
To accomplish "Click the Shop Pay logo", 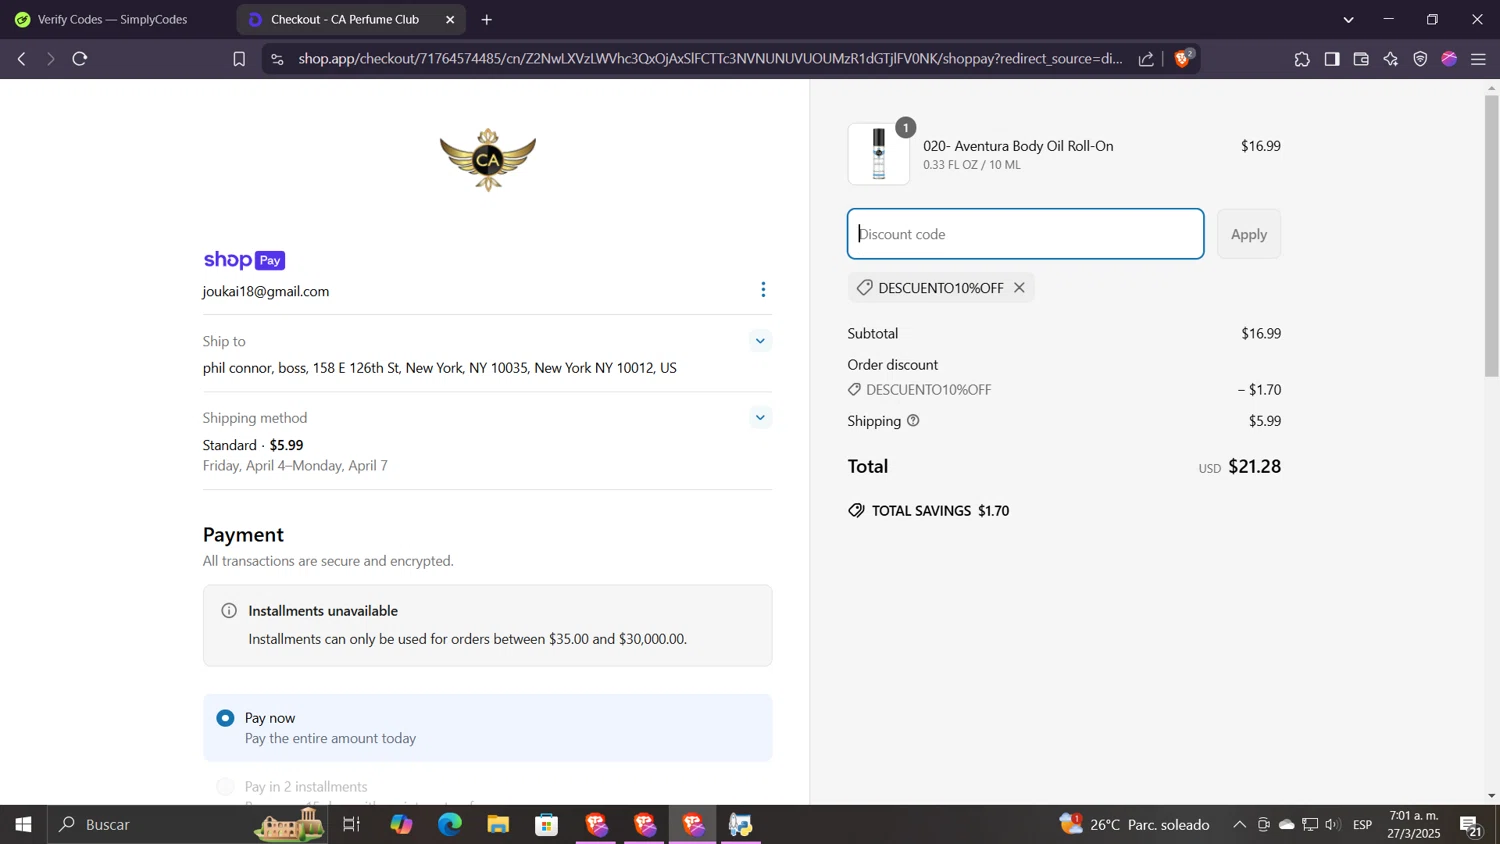I will [x=244, y=260].
